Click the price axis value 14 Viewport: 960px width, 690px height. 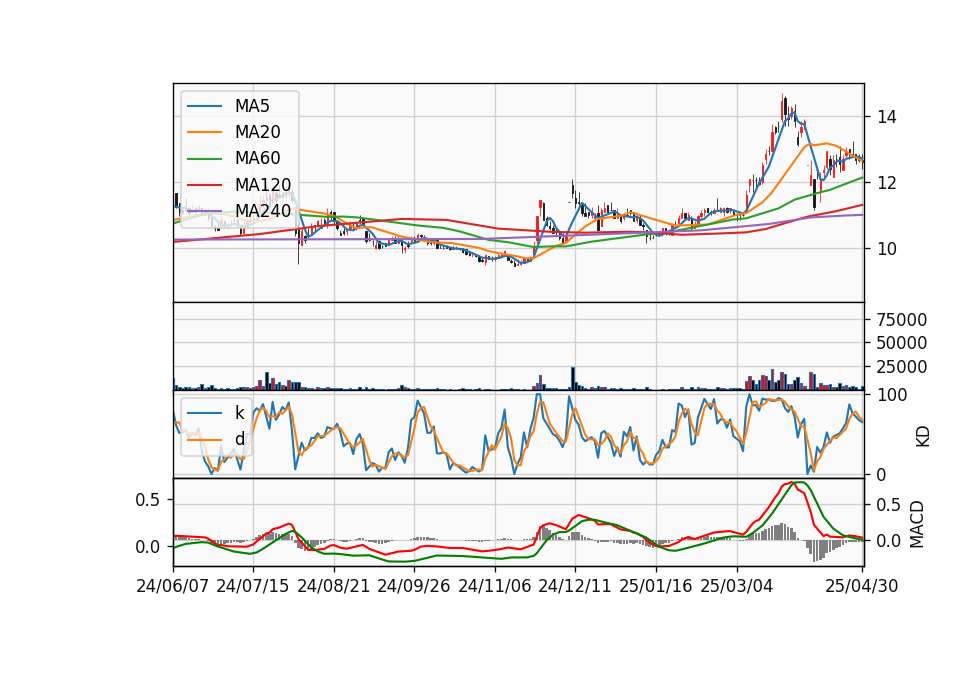(887, 117)
